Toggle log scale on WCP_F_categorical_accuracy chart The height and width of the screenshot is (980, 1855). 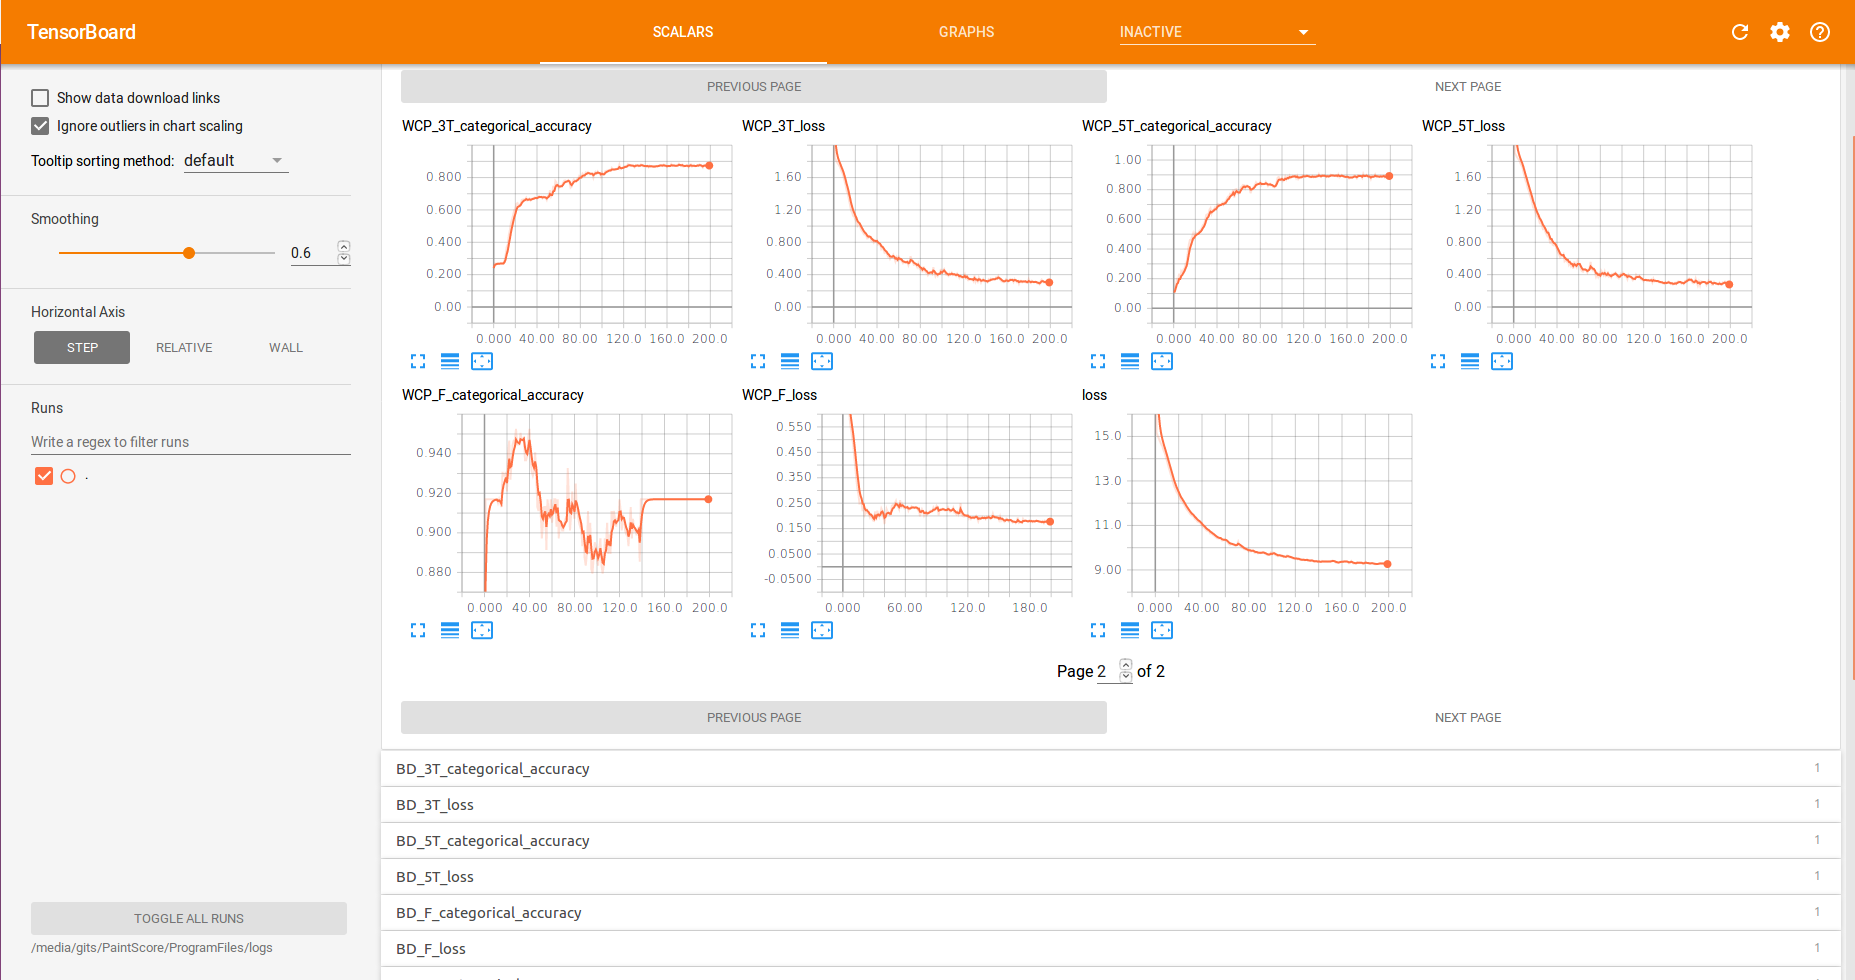pos(450,630)
